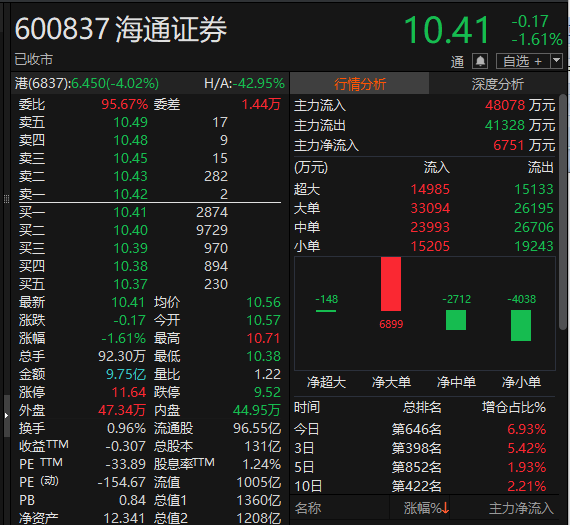Click the 金额 value 9.75亿
570x525 pixels.
126,374
